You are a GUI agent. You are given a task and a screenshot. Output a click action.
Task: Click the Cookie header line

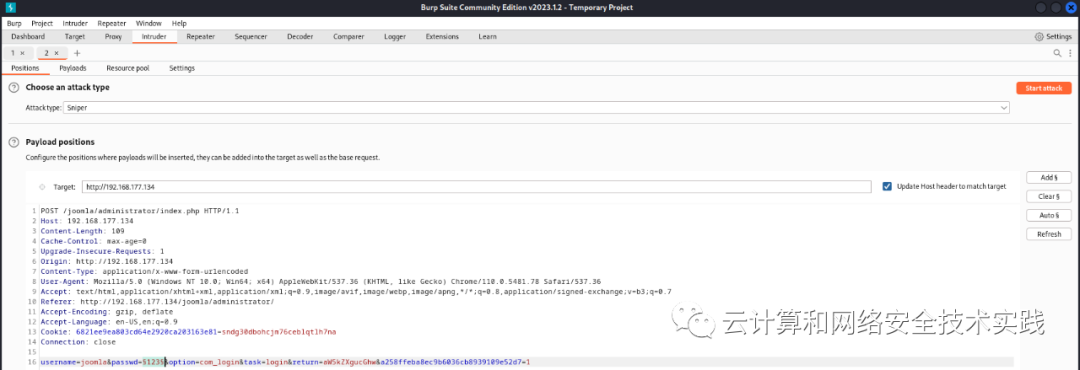point(188,331)
